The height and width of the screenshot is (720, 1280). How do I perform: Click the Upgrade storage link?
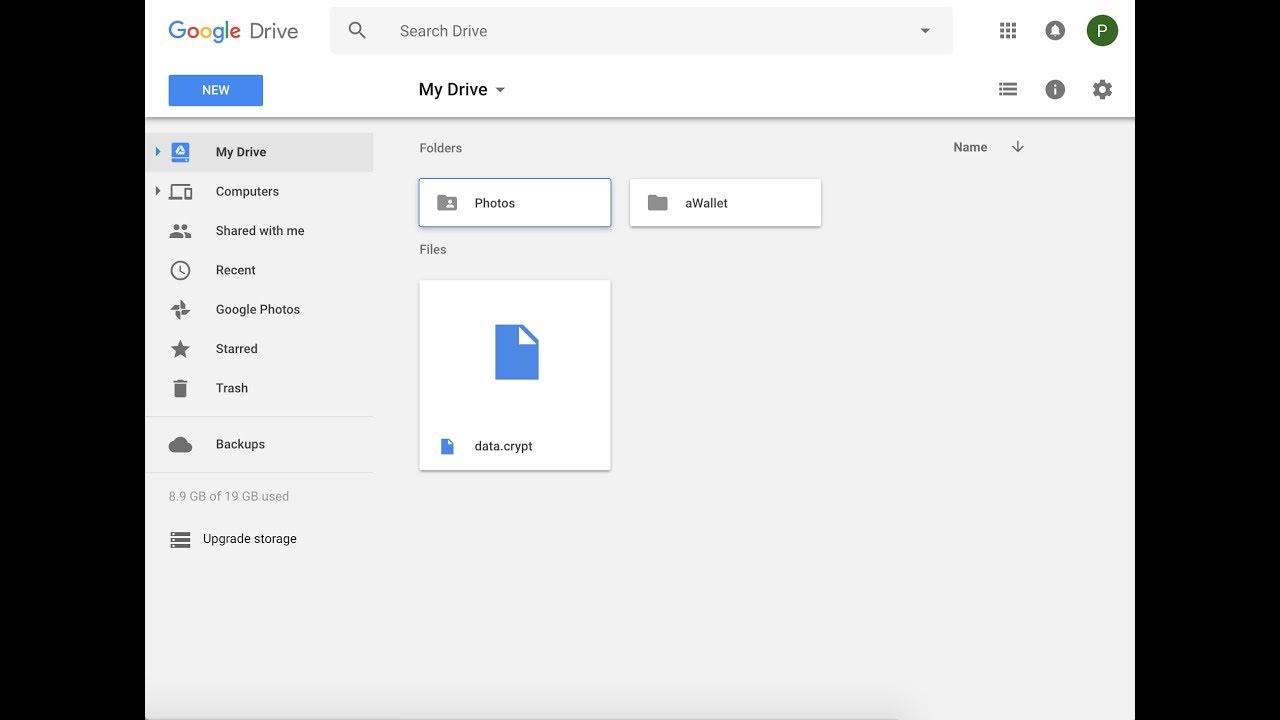click(x=250, y=539)
